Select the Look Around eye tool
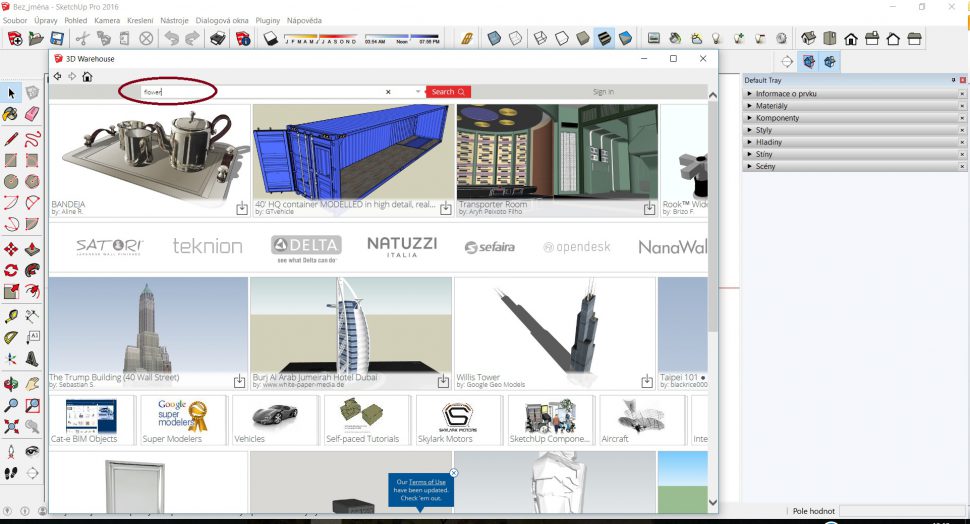 32,452
